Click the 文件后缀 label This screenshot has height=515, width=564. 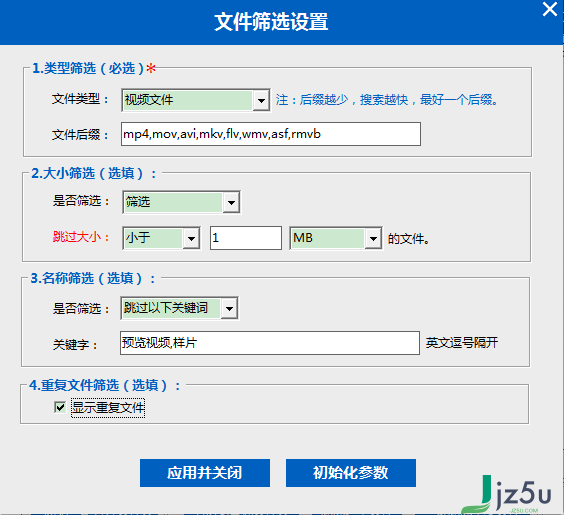point(80,135)
